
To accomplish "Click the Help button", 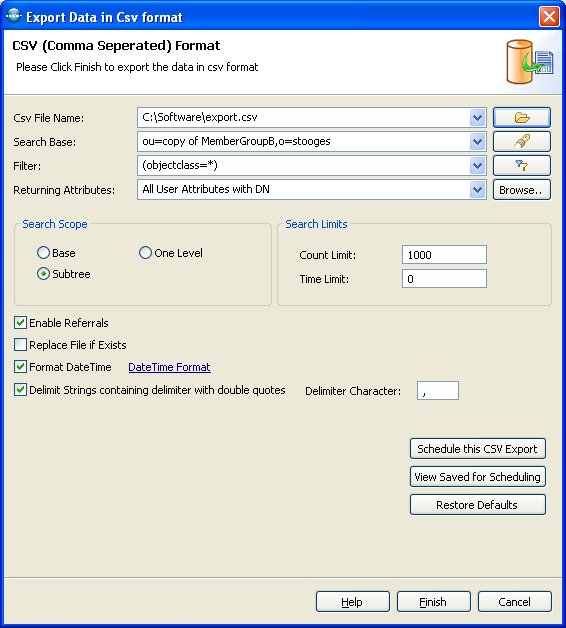I will [x=352, y=602].
